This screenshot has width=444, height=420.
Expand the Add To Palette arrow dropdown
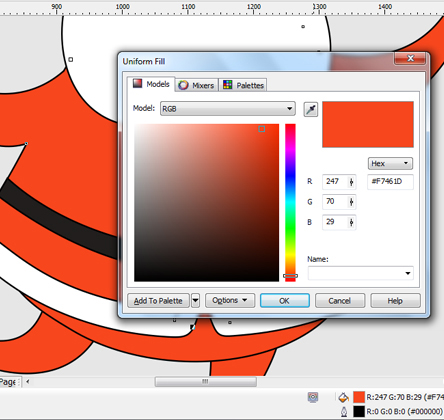click(x=195, y=301)
